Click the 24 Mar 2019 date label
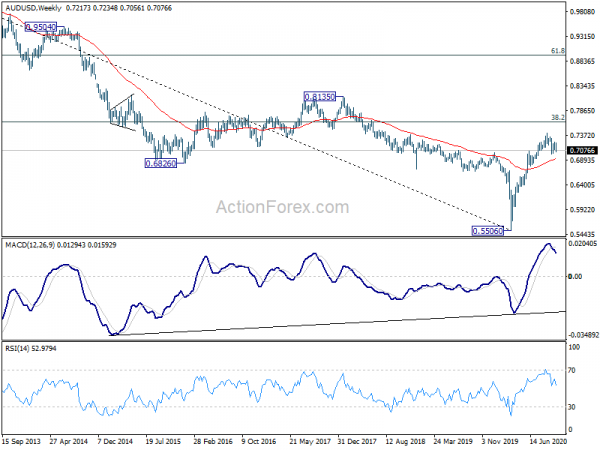Image resolution: width=600 pixels, height=450 pixels. click(x=453, y=442)
